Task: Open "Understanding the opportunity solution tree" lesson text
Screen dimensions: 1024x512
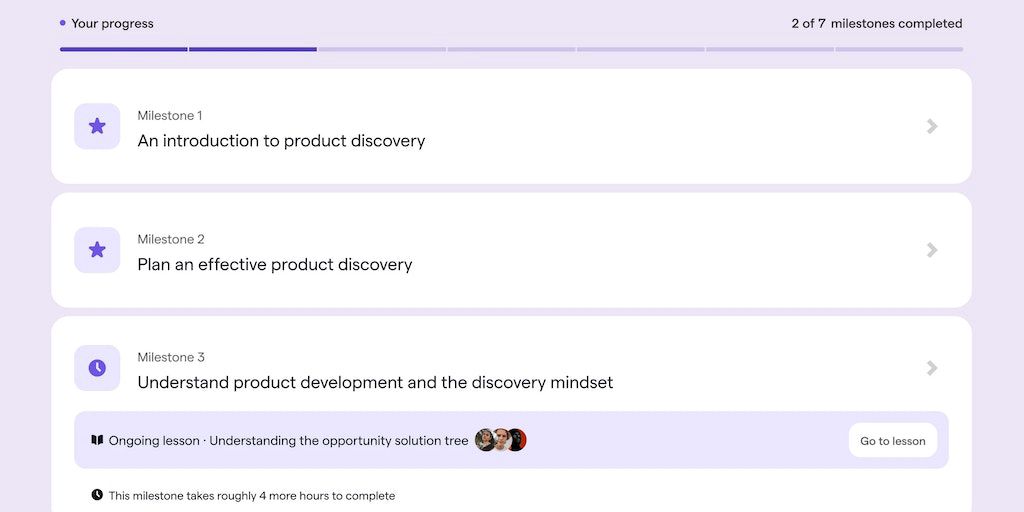Action: 338,441
